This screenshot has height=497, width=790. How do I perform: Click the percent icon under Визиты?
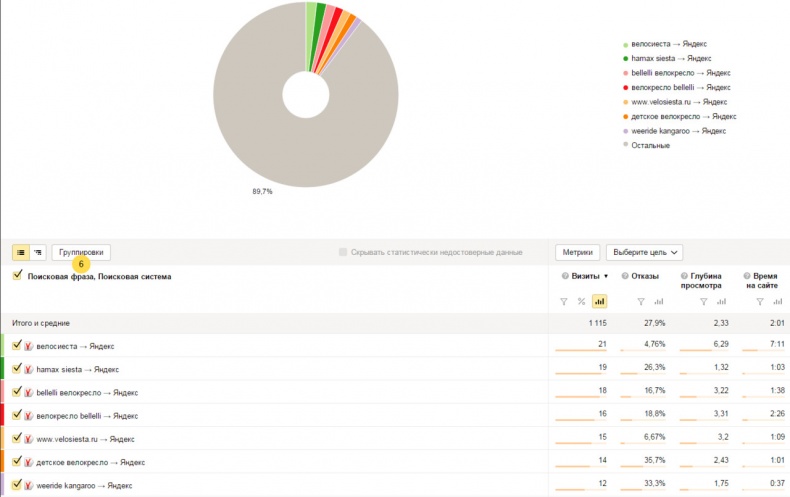[x=581, y=301]
